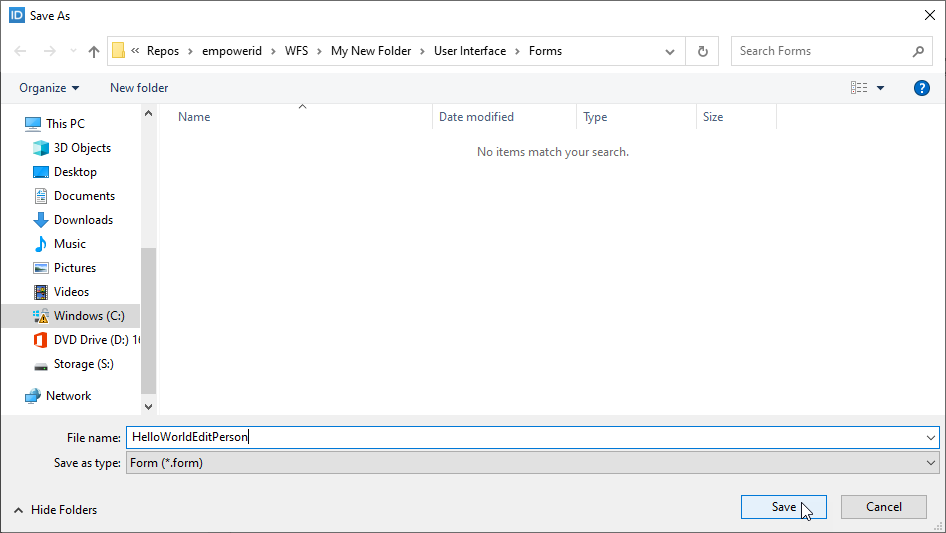The image size is (946, 533).
Task: Click the Up one level arrow
Action: (x=94, y=52)
